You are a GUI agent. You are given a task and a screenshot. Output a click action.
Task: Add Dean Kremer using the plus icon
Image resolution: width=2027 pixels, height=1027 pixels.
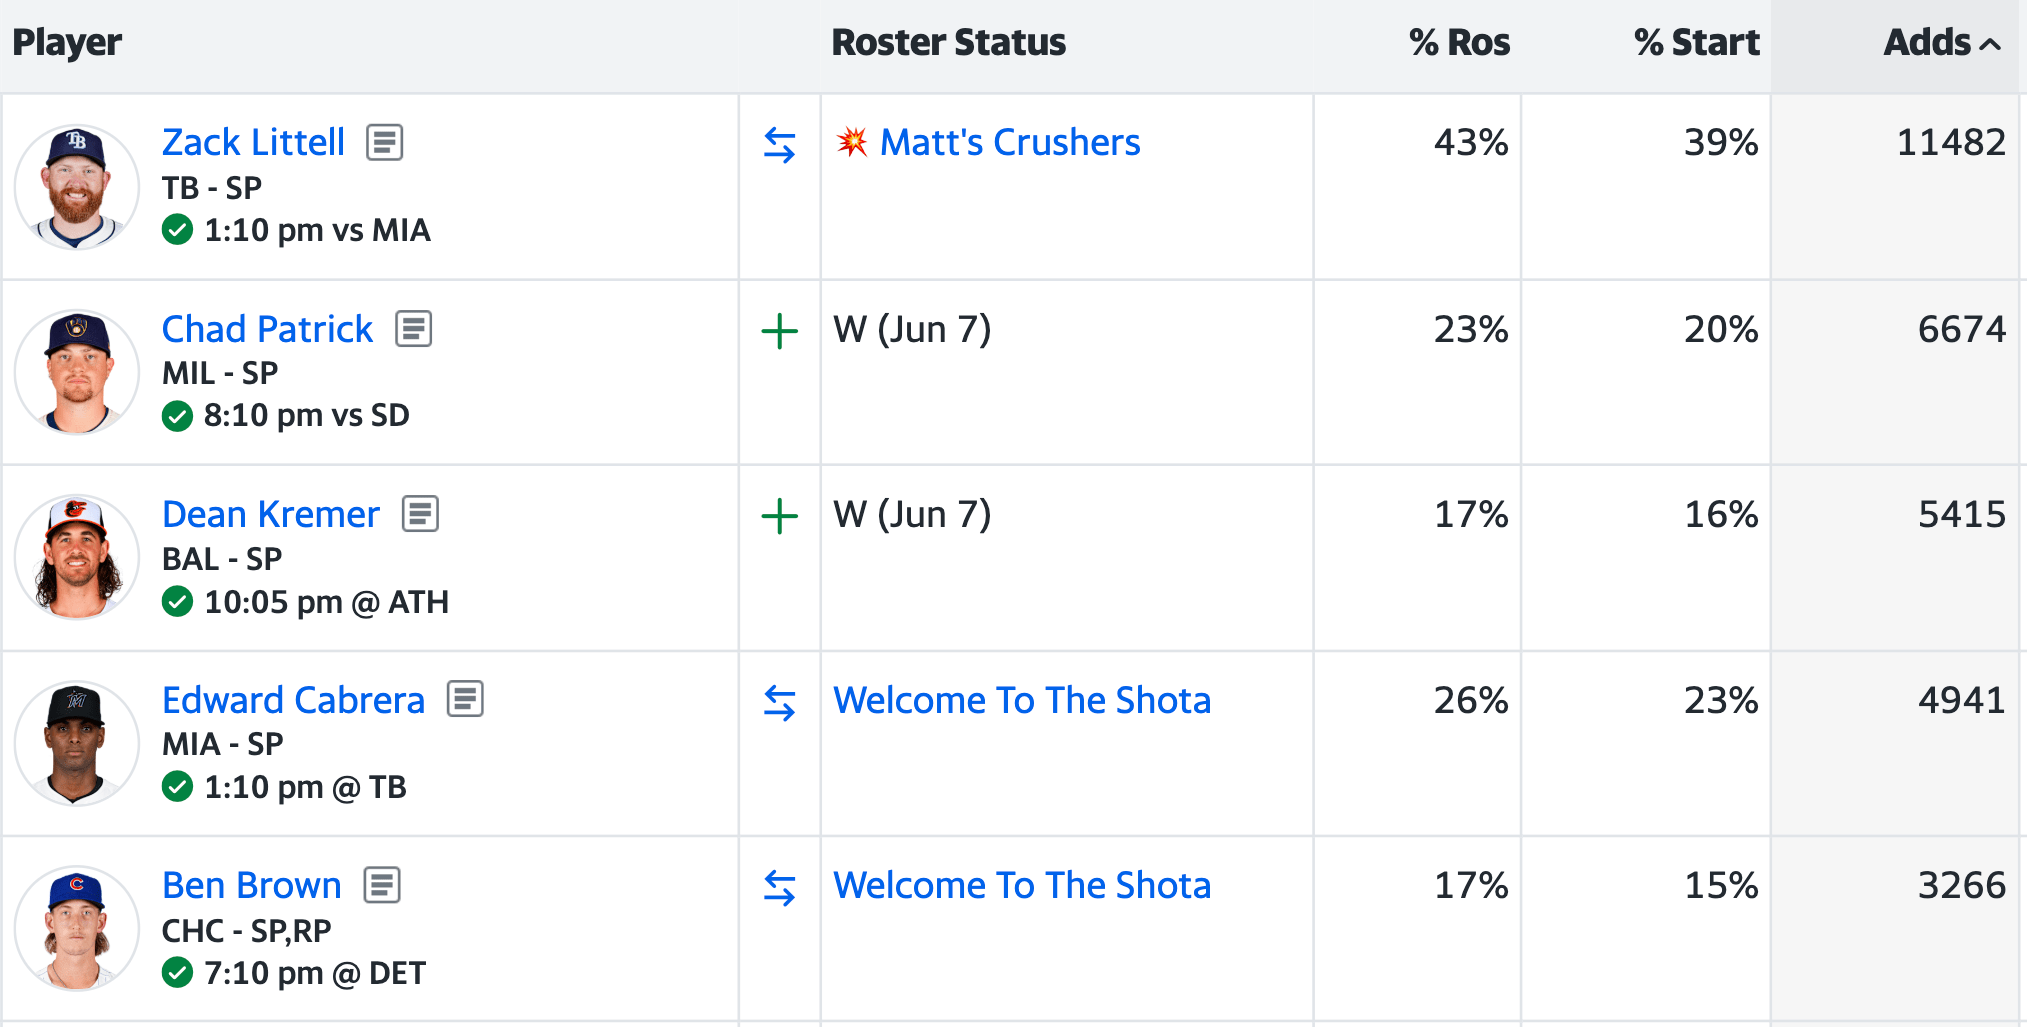tap(780, 516)
